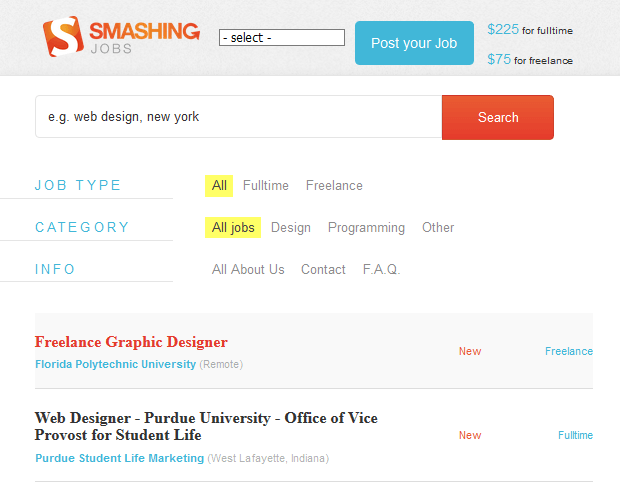Open the Web Designer - Purdue University listing
This screenshot has width=620, height=500.
206,426
